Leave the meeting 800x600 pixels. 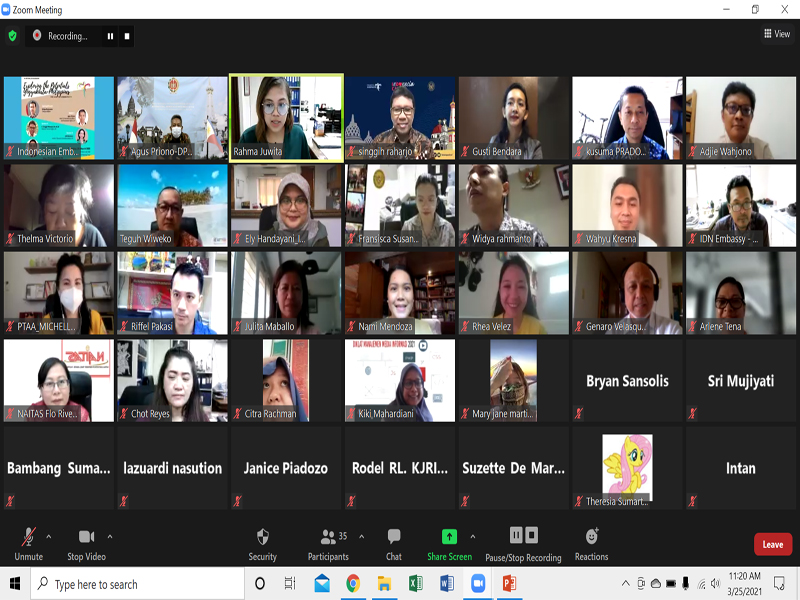(772, 544)
